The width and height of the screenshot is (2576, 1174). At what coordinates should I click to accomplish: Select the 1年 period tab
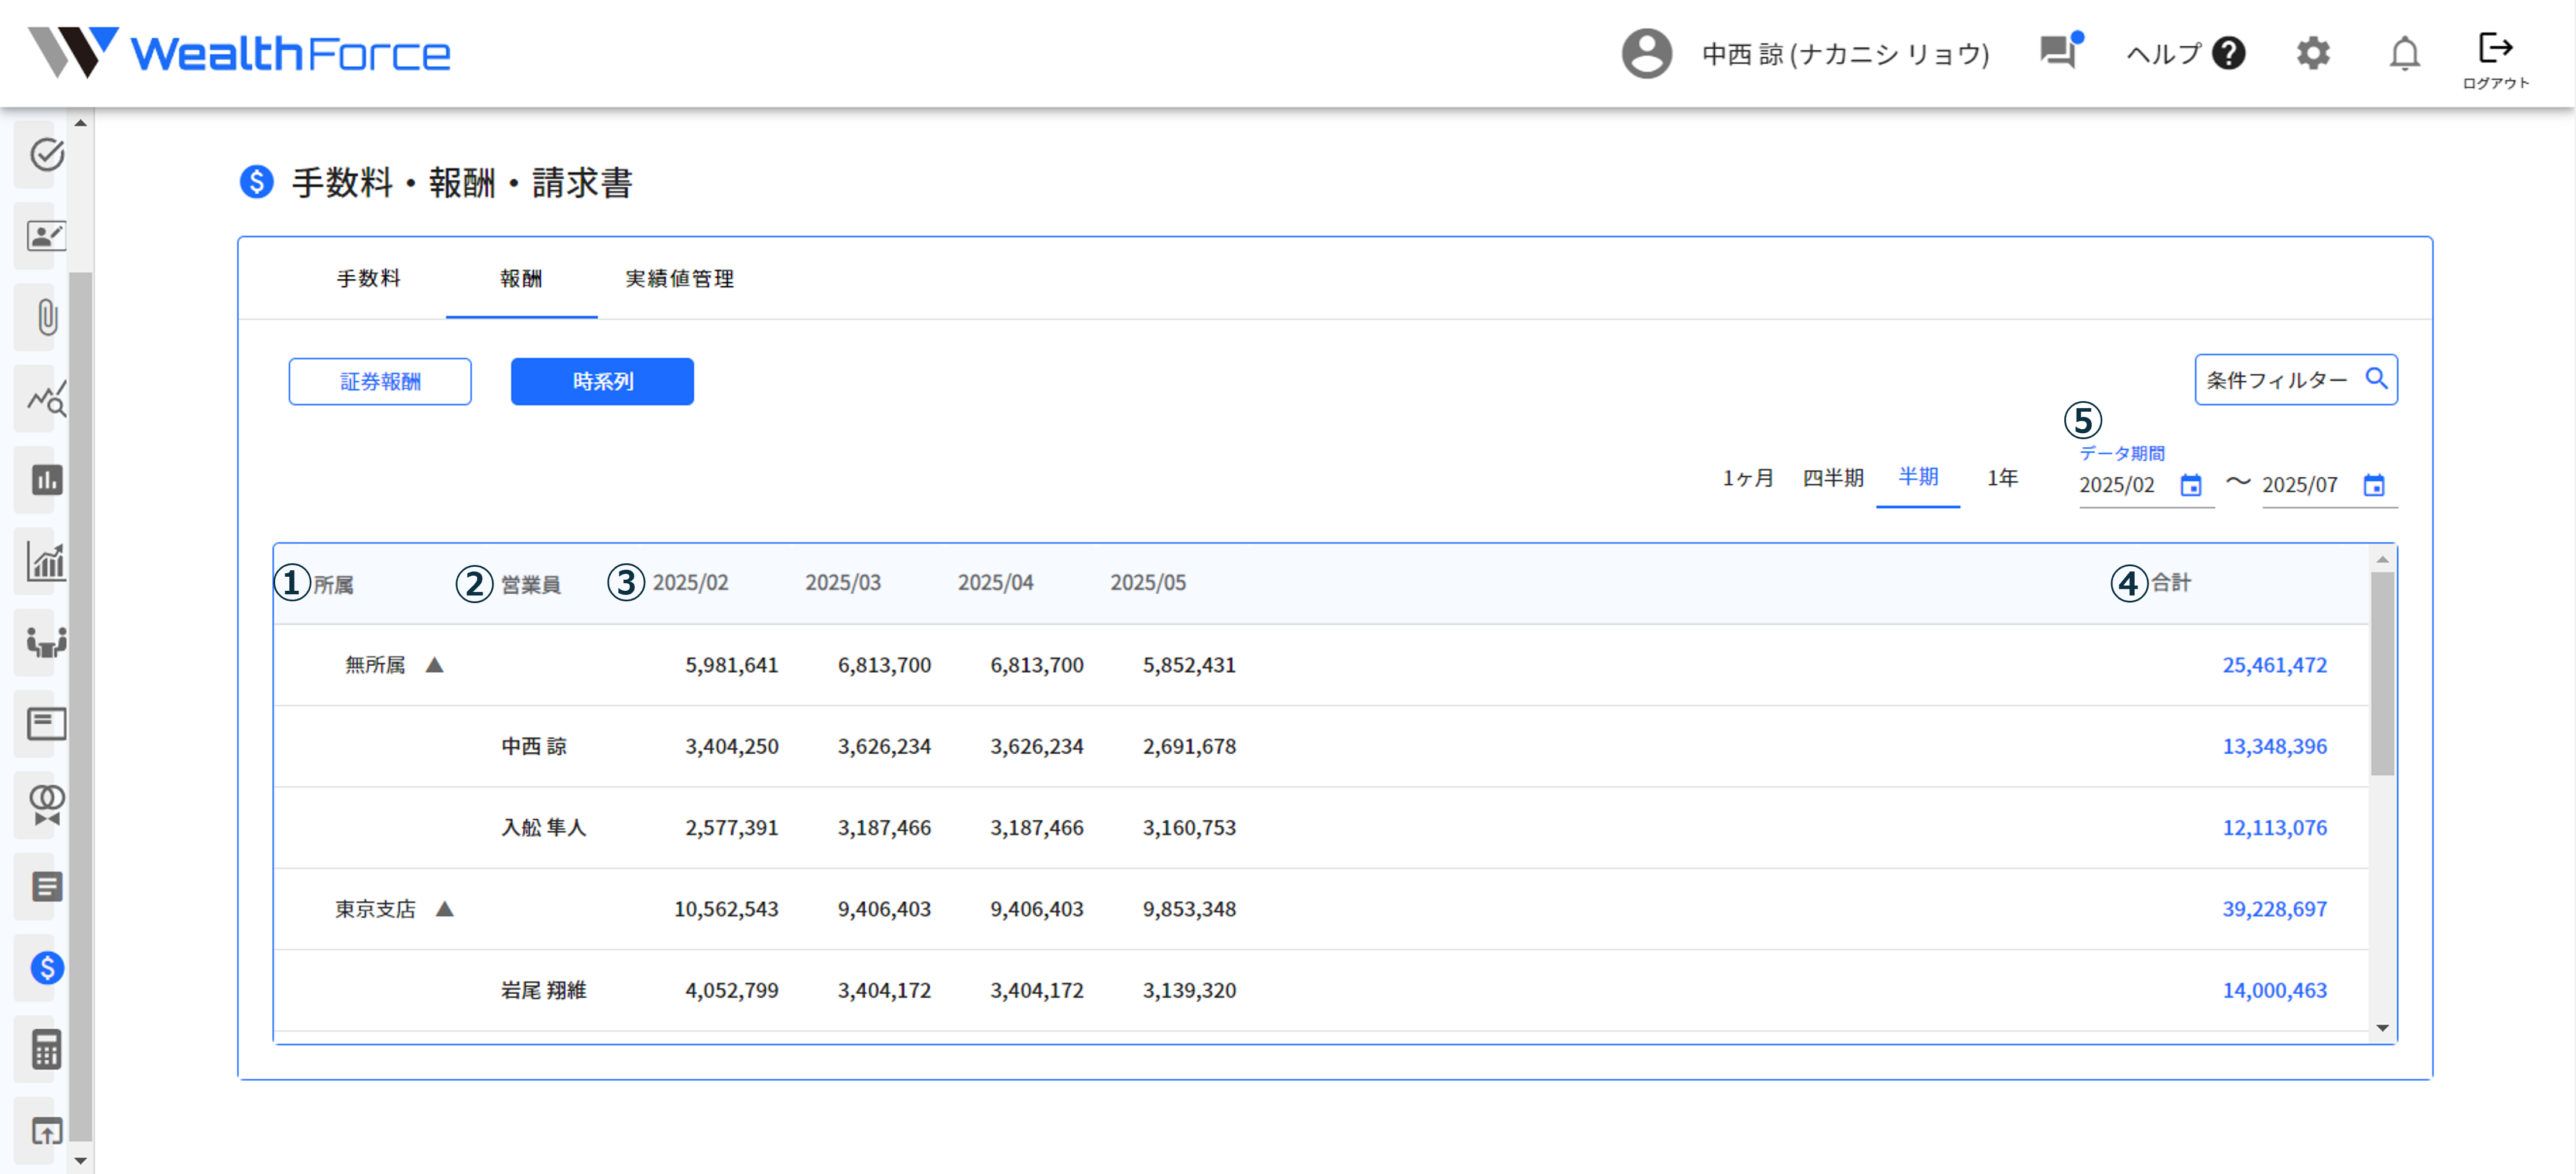pos(2002,478)
